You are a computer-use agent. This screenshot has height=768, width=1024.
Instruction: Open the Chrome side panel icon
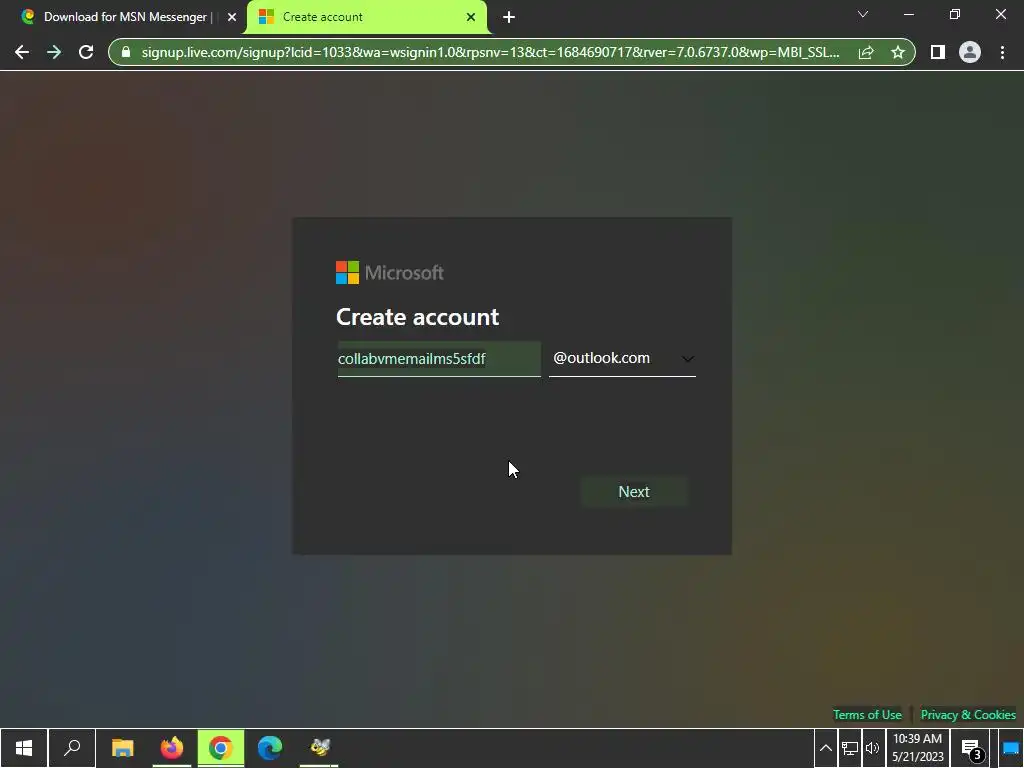click(x=938, y=52)
